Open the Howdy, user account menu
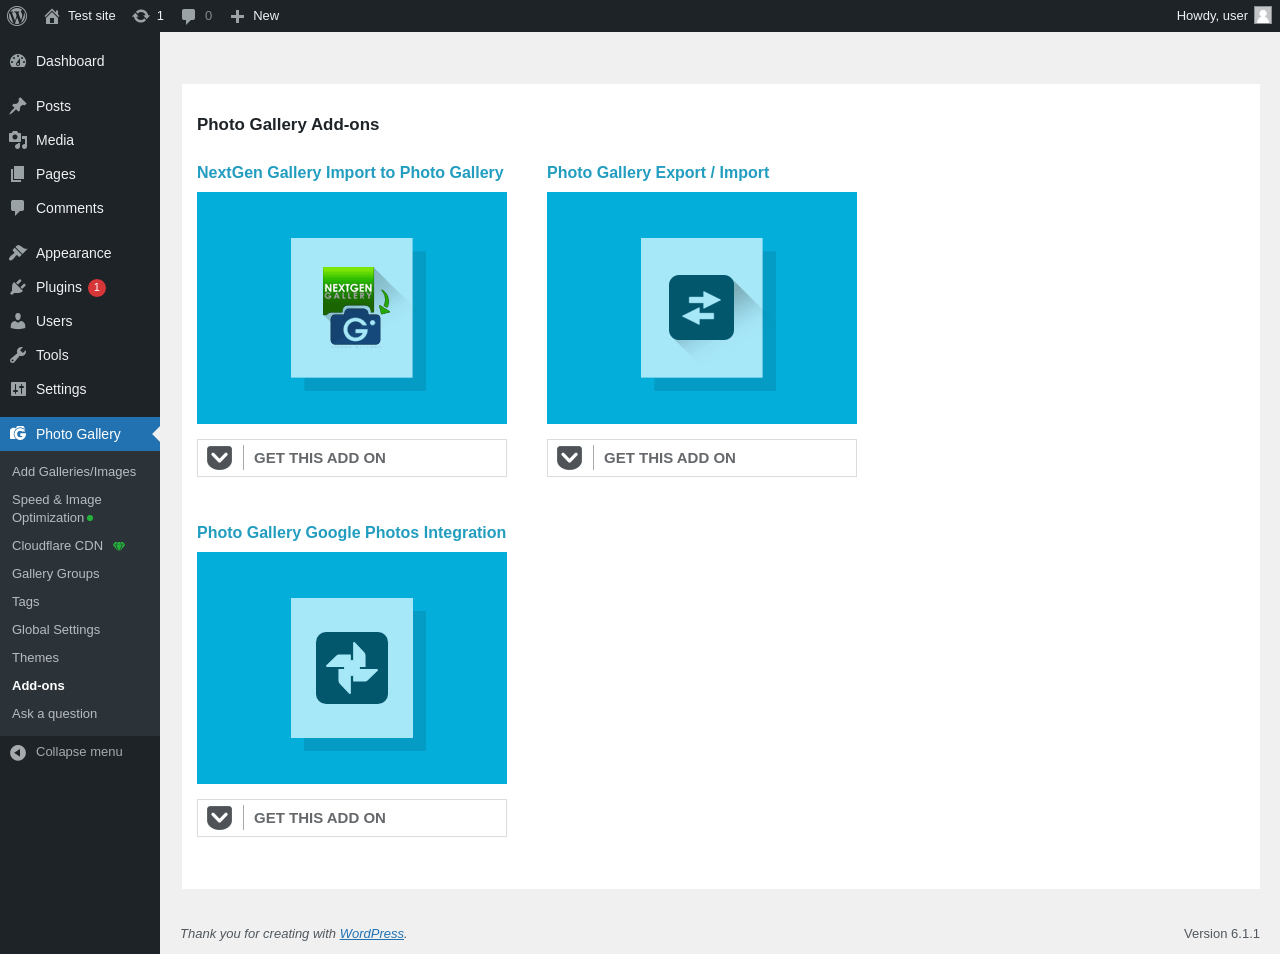This screenshot has height=954, width=1280. [x=1224, y=16]
